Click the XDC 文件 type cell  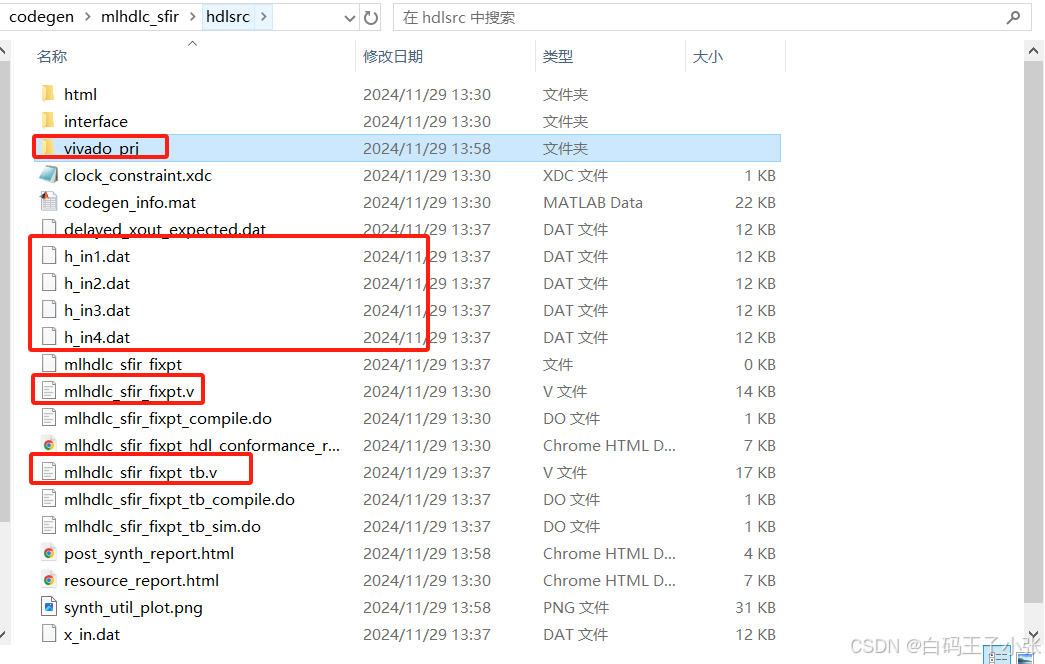tap(575, 175)
